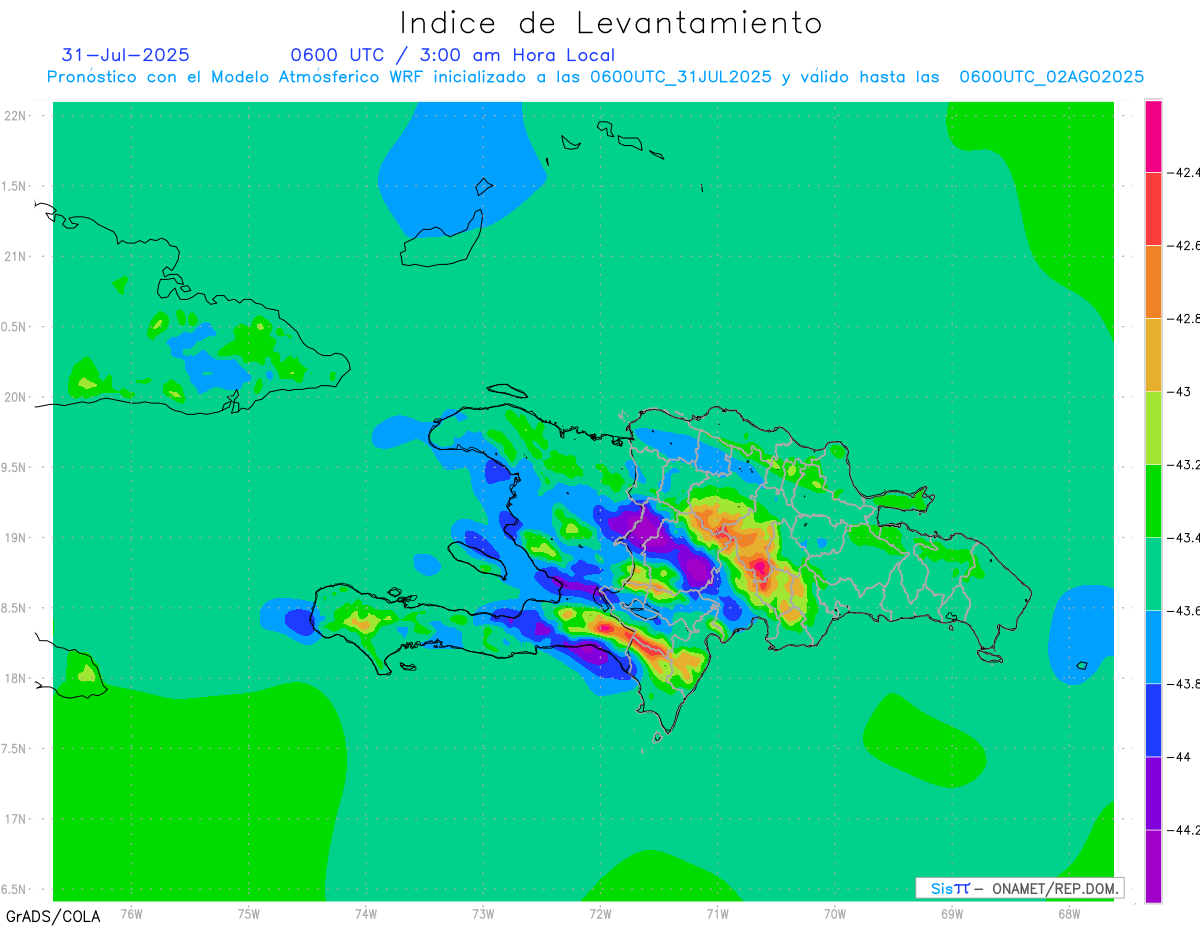Select purple swatch between -44 and -44.2

tap(1153, 793)
